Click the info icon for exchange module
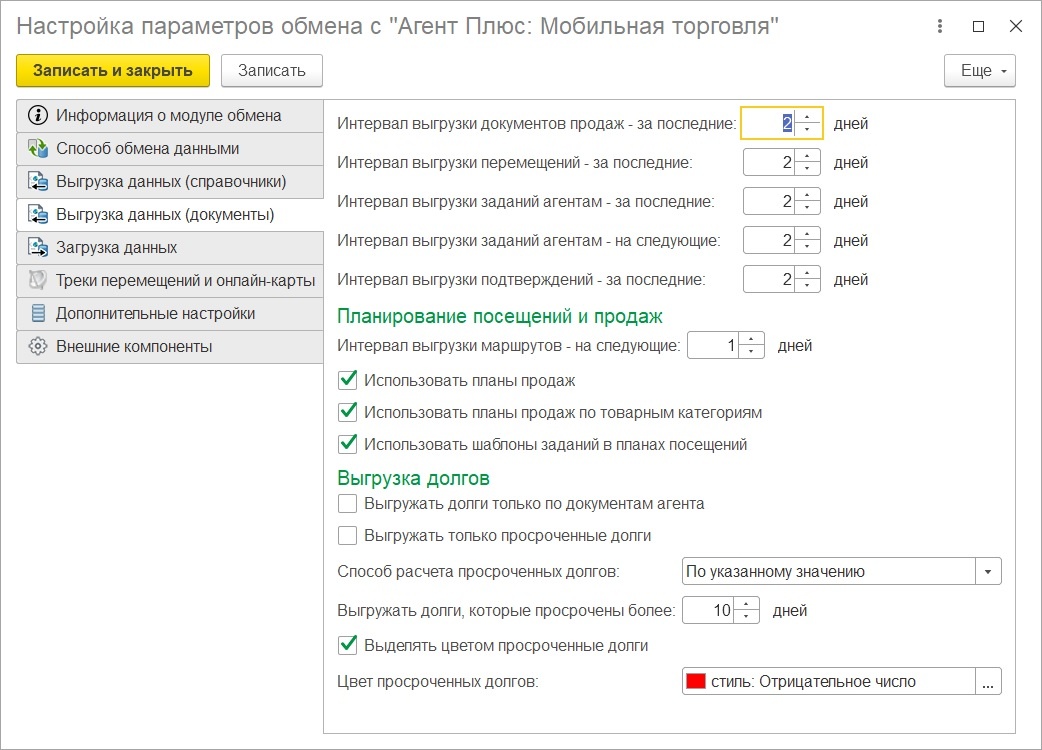Screen dimensions: 1042x750 [38, 116]
